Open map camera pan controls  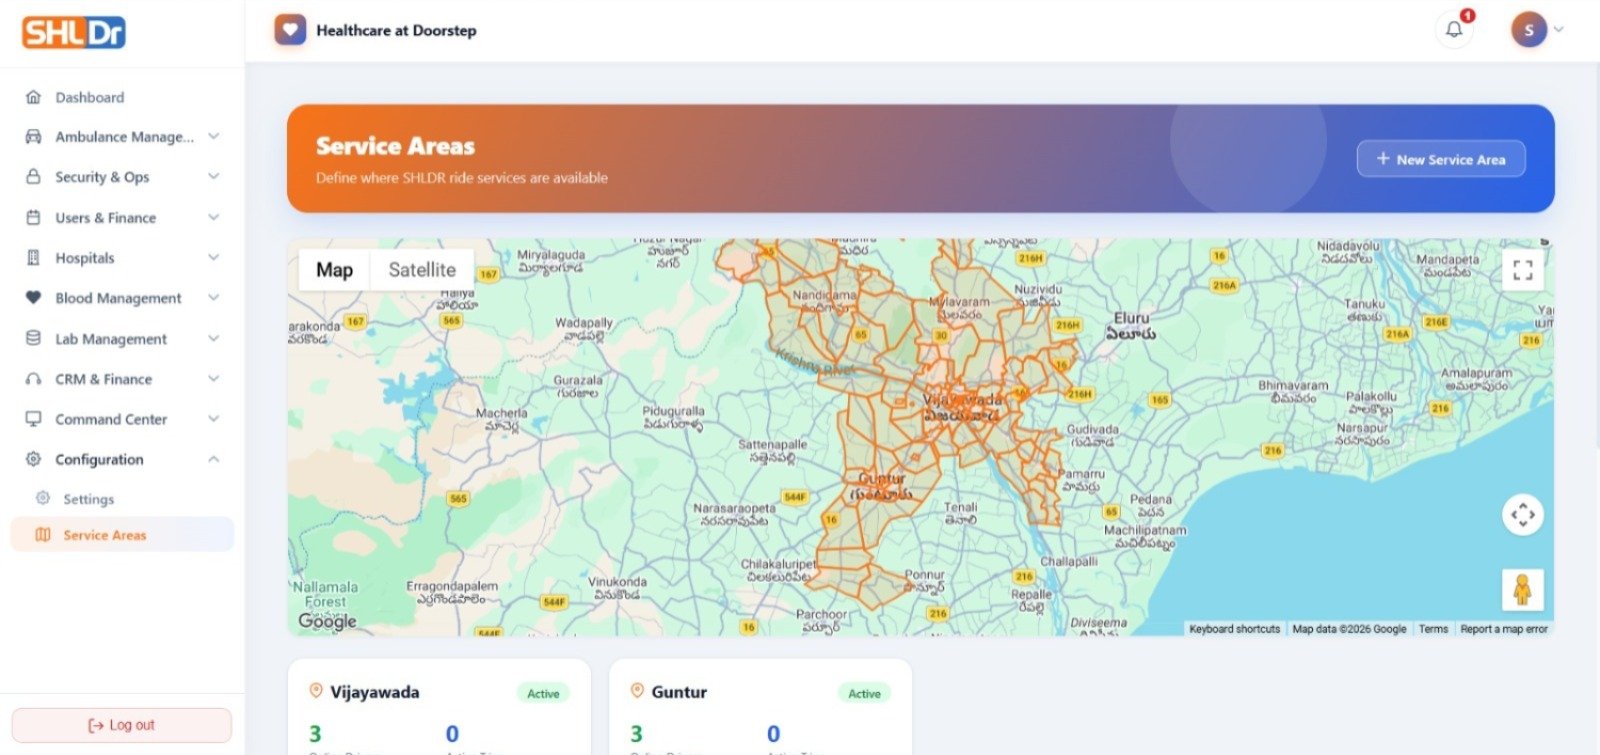[1523, 515]
